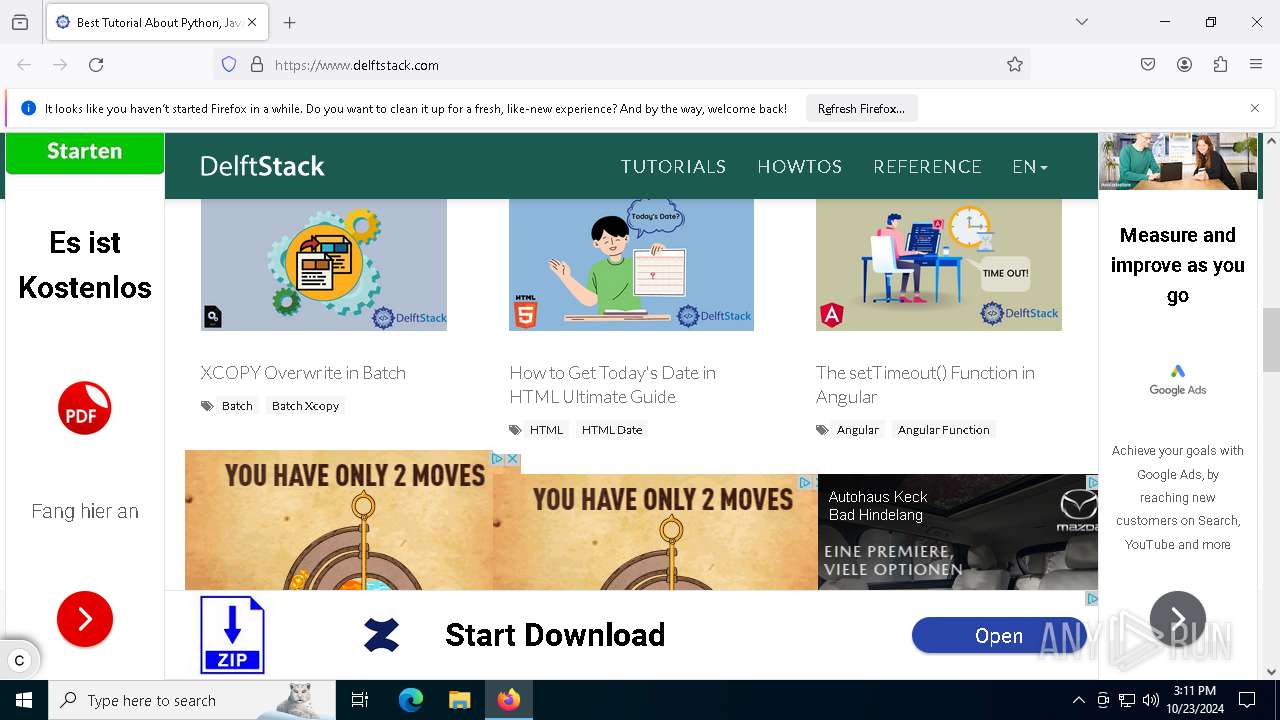Click the circular C badge at page bottom-left
The image size is (1280, 720).
pyautogui.click(x=19, y=660)
